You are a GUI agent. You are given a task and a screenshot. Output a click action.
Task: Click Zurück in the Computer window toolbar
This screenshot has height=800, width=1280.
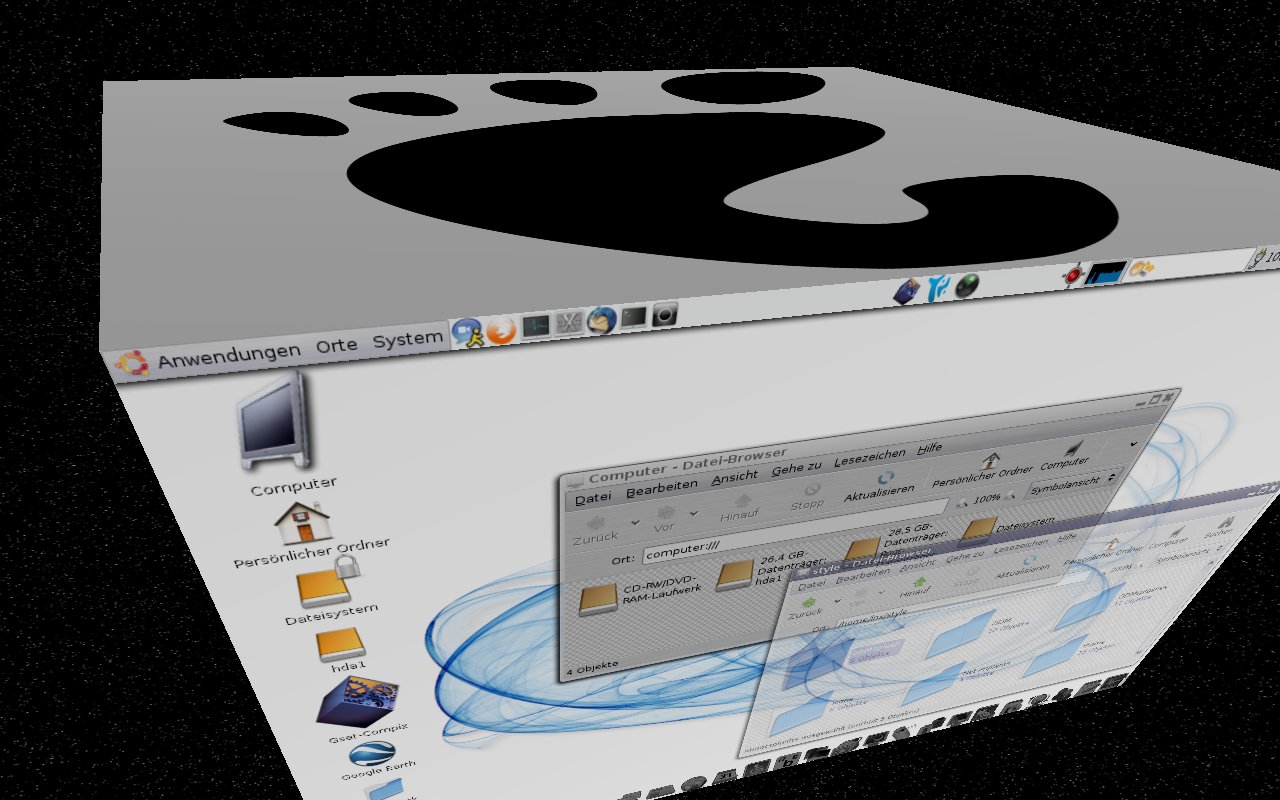pos(594,529)
